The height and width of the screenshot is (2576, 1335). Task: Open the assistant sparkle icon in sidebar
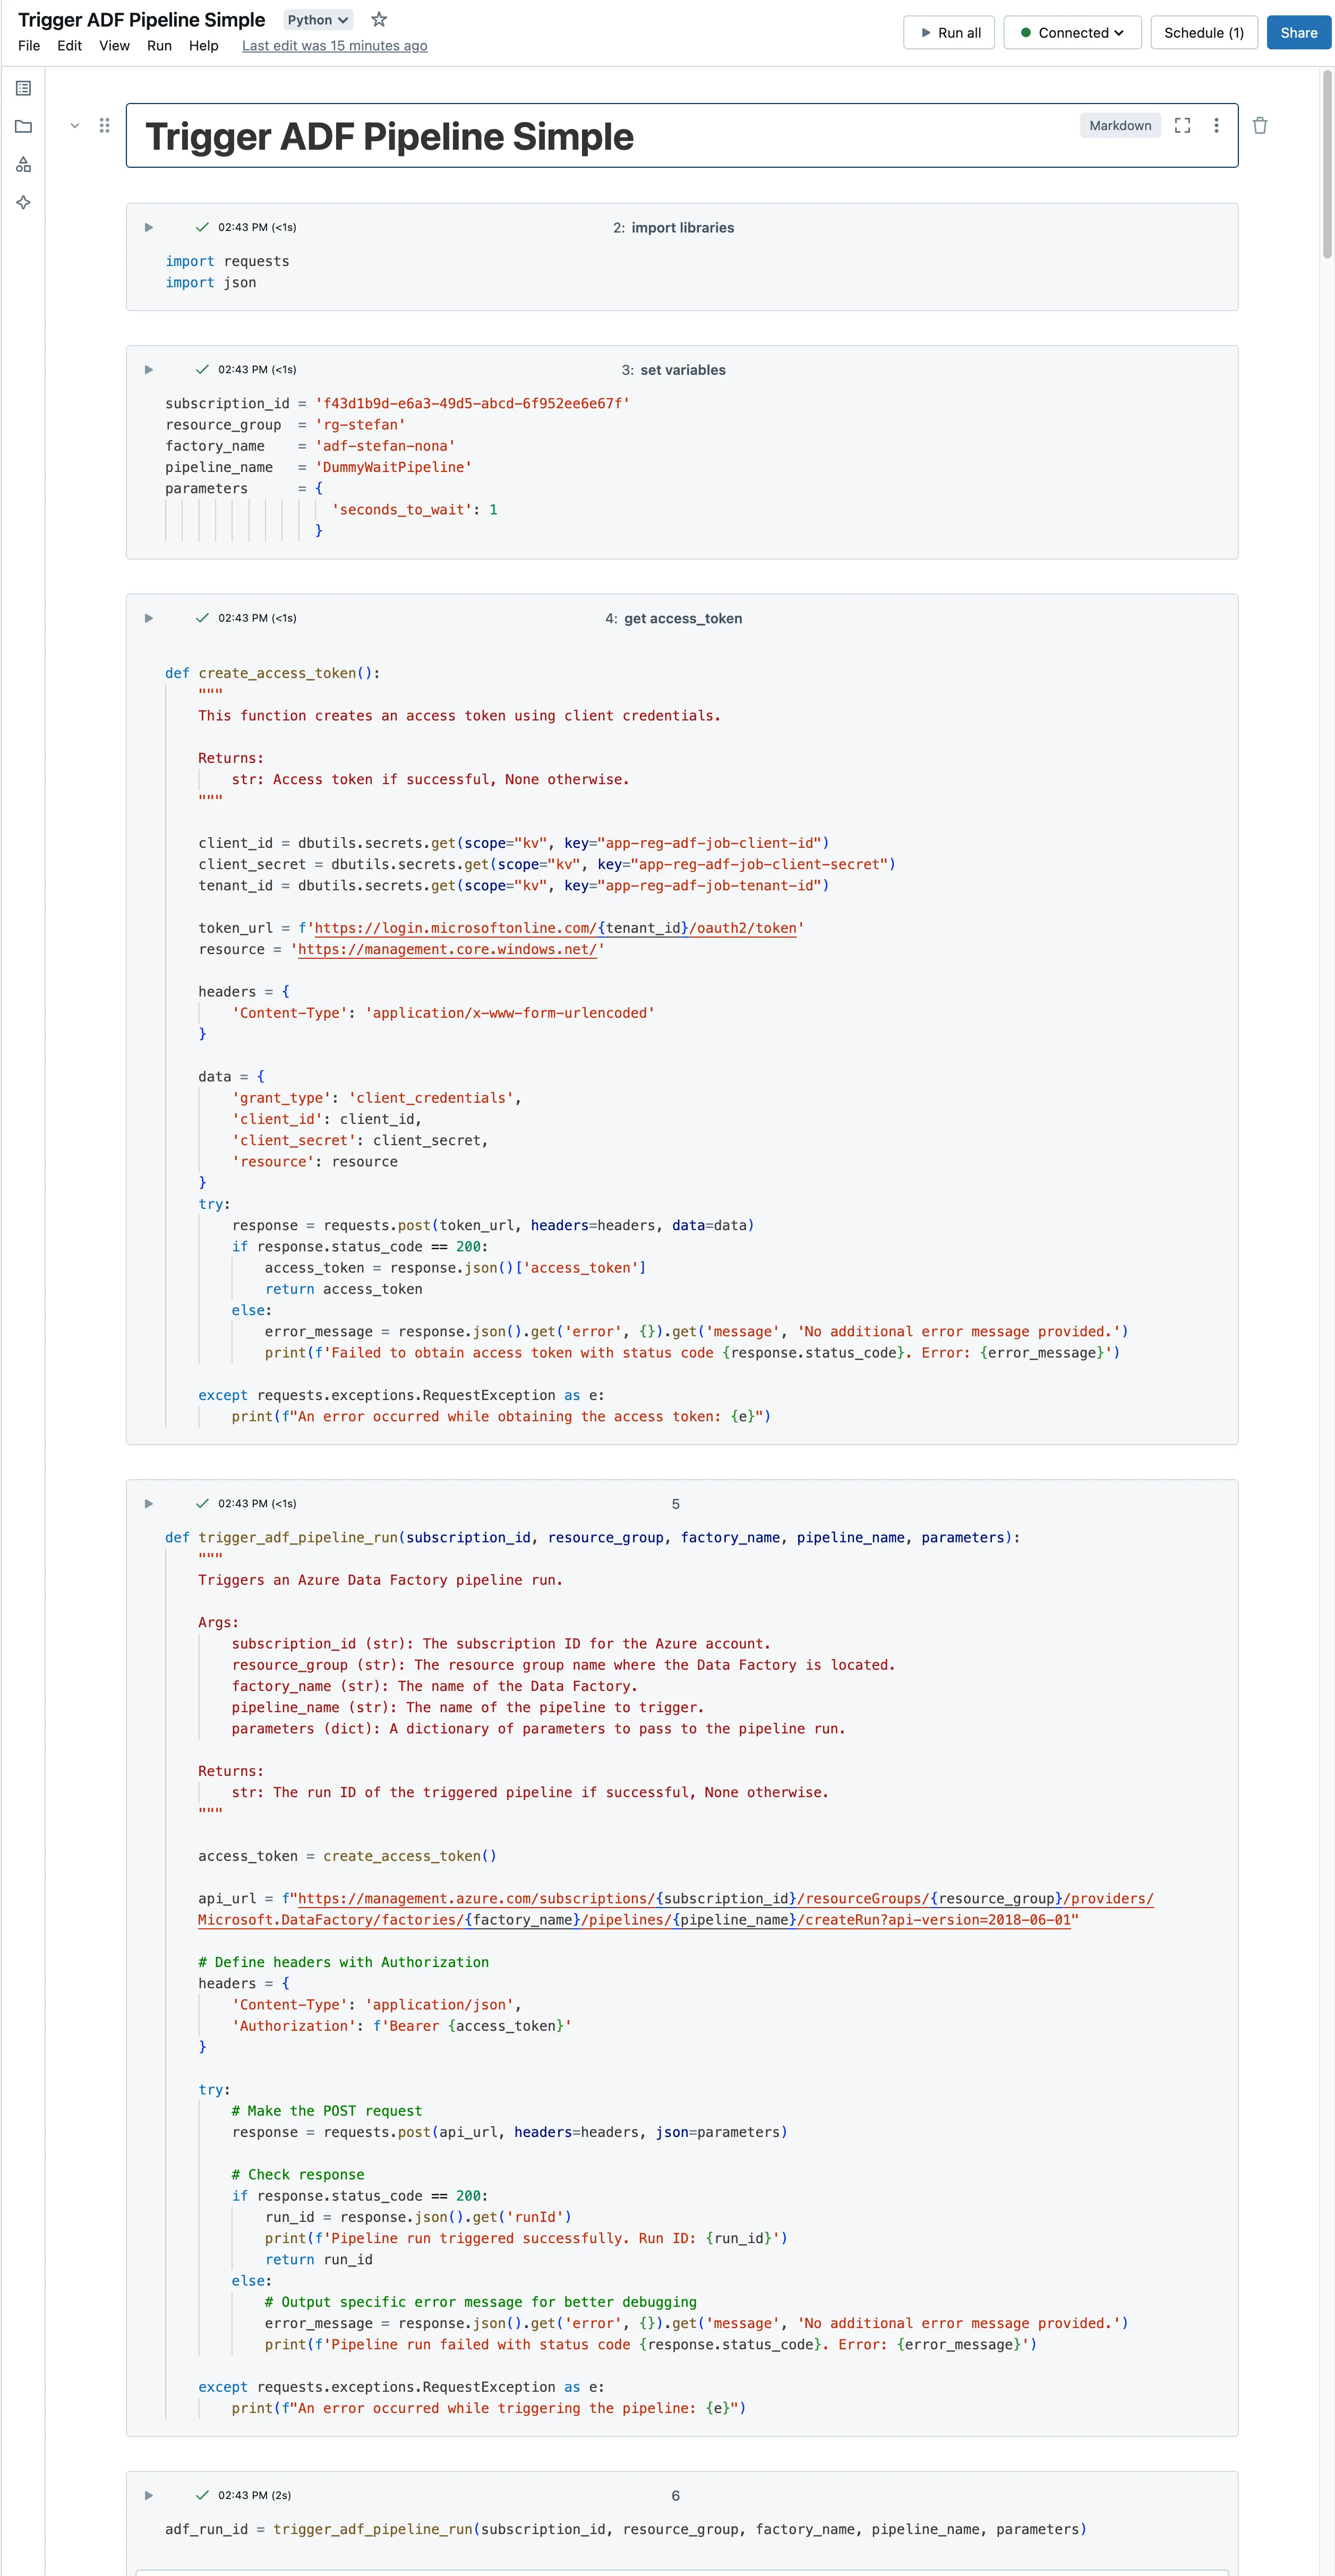[x=24, y=202]
